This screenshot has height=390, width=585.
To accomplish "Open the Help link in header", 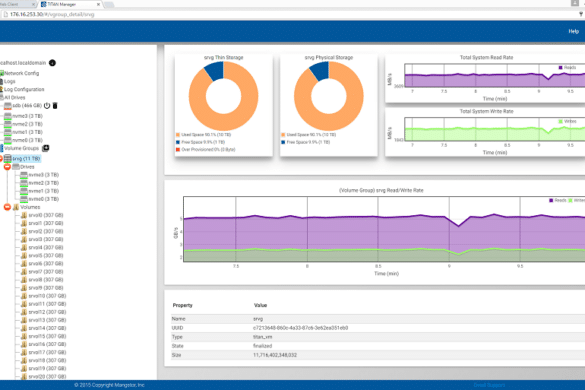I will pyautogui.click(x=573, y=31).
